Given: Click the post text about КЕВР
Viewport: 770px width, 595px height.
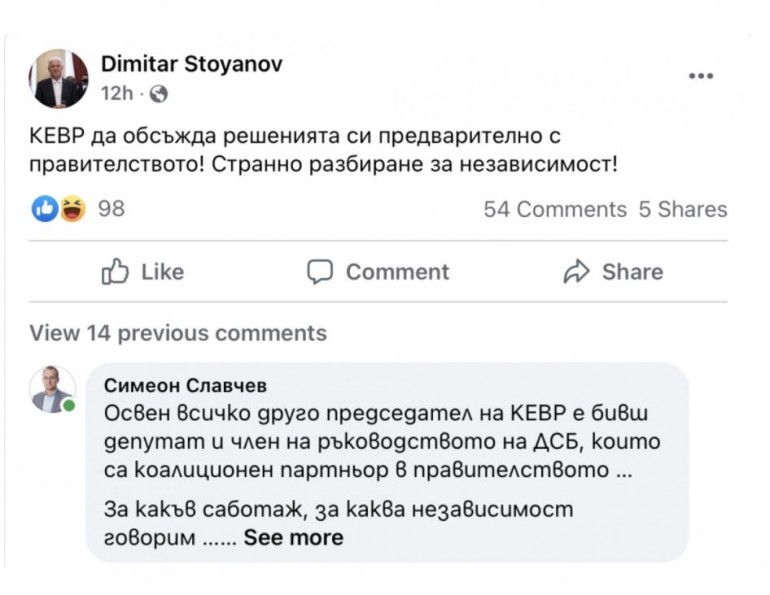Looking at the screenshot, I should pos(325,149).
